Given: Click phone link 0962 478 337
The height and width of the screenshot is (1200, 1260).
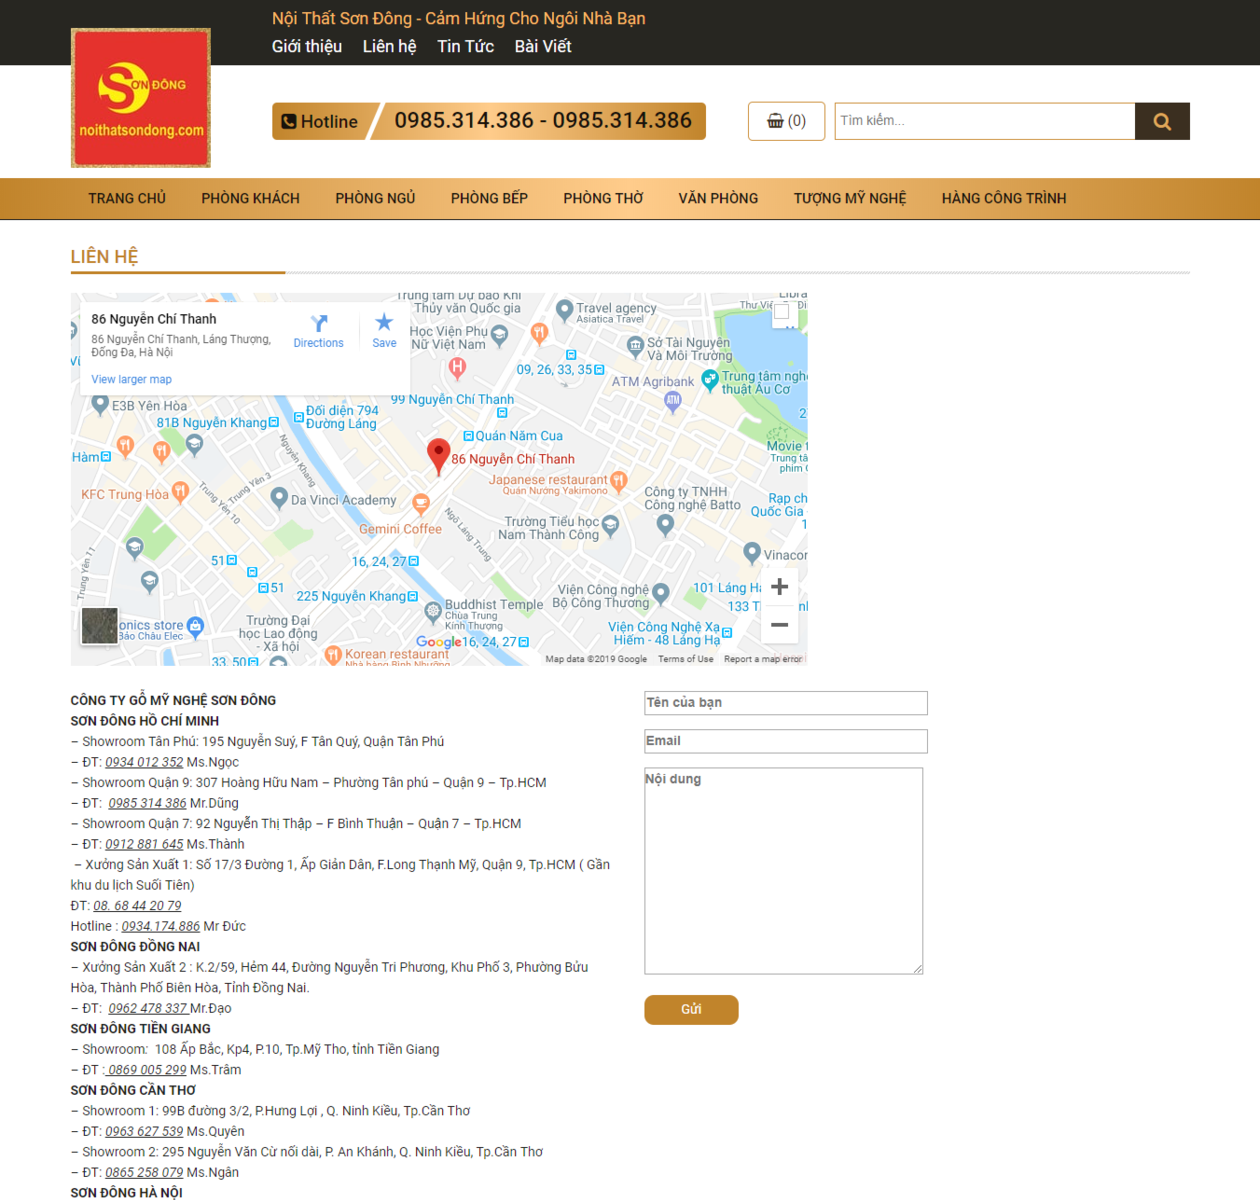Looking at the screenshot, I should pos(148,1008).
